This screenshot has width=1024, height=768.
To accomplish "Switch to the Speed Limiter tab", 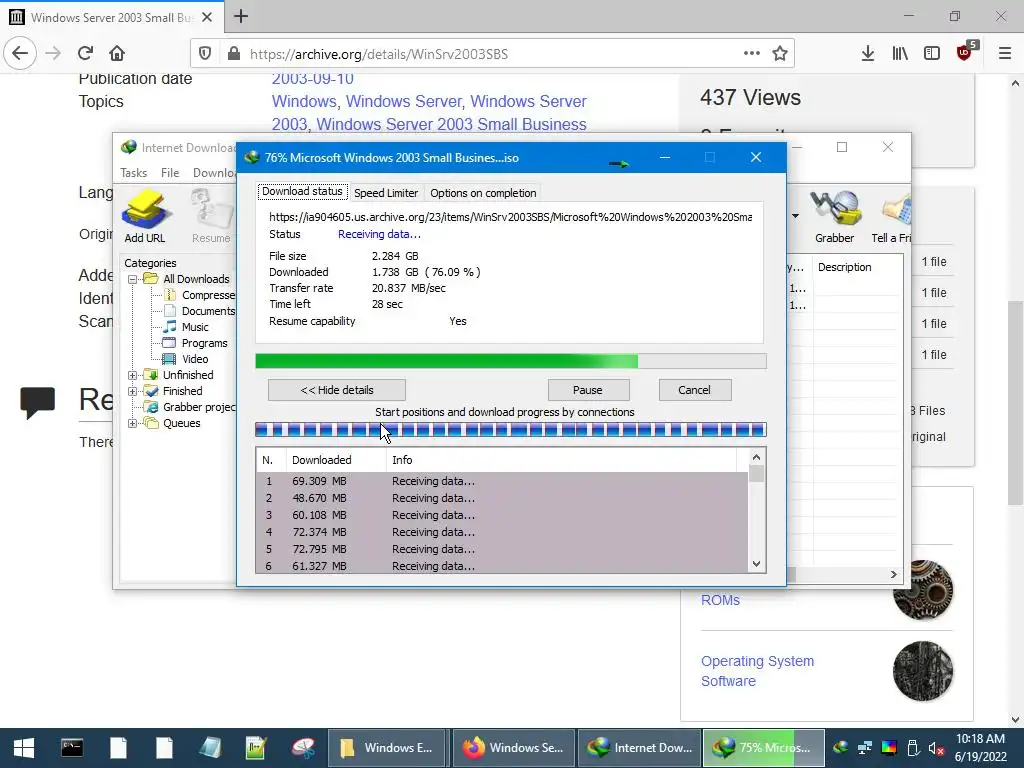I will point(386,193).
